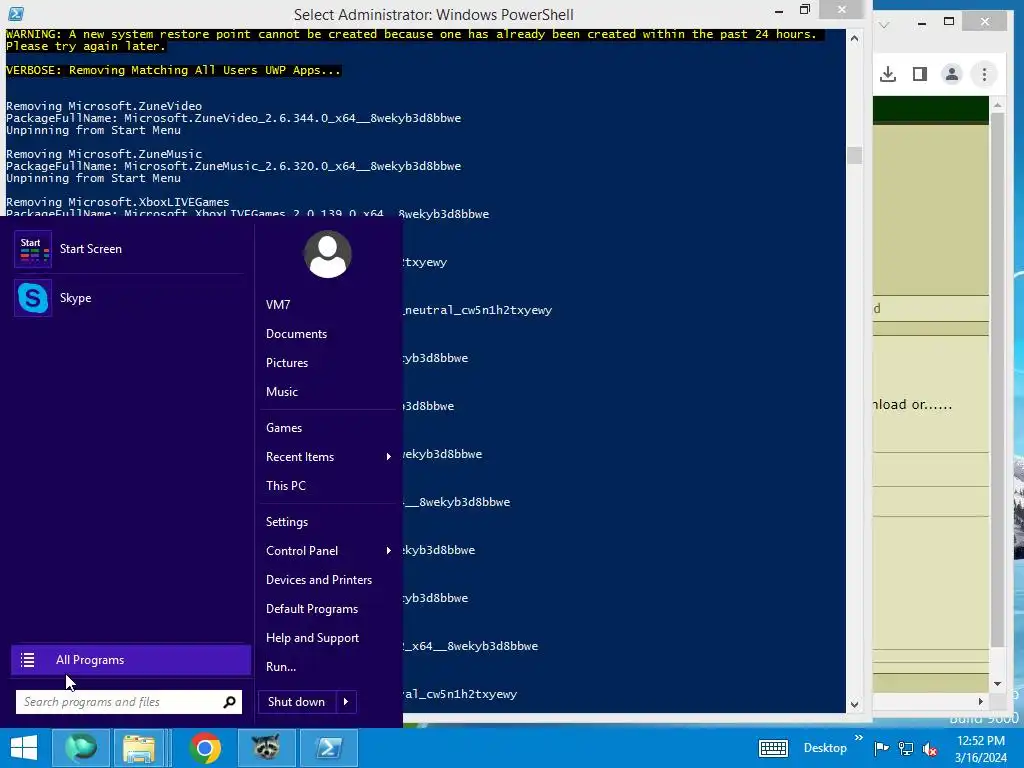Image resolution: width=1024 pixels, height=768 pixels.
Task: Click the taskbar clock and date
Action: click(x=980, y=748)
